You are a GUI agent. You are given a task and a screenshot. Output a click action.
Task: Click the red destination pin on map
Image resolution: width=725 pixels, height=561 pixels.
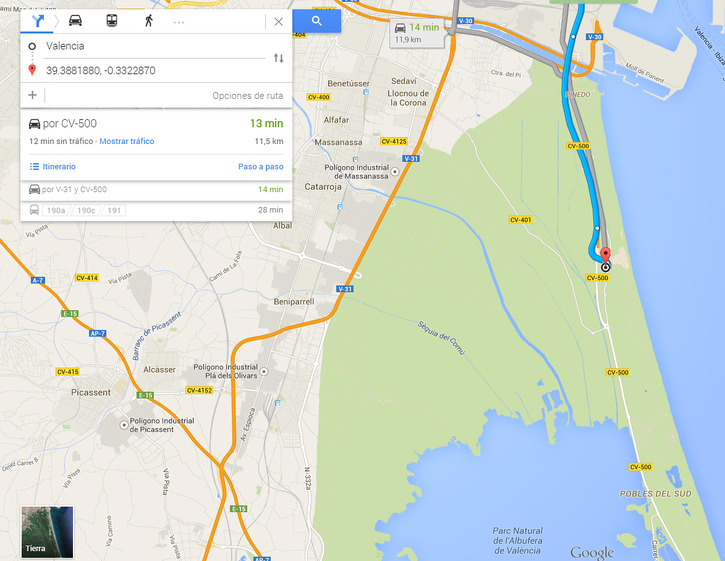click(605, 256)
